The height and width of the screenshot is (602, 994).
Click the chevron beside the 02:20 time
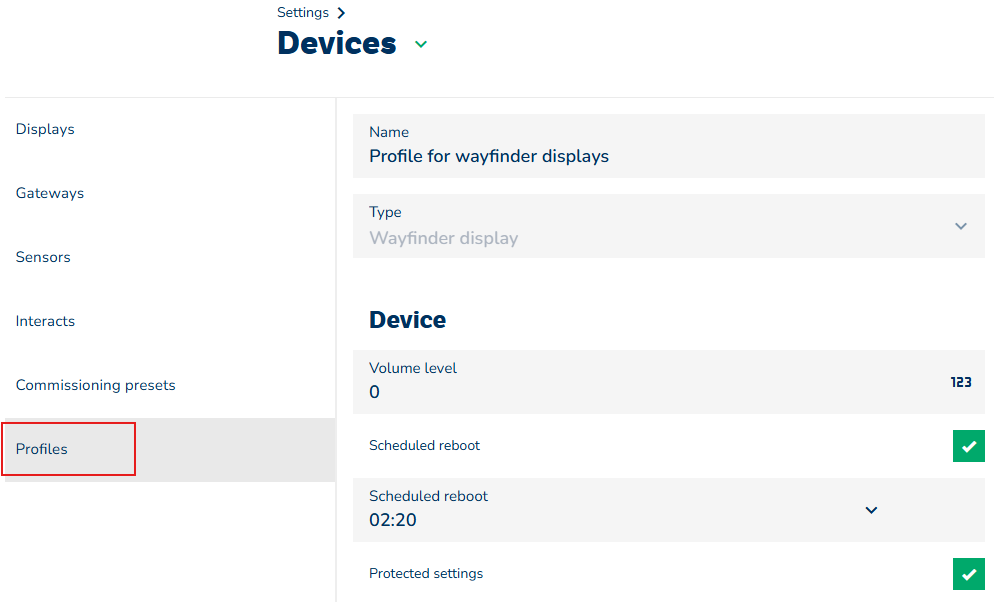click(871, 510)
